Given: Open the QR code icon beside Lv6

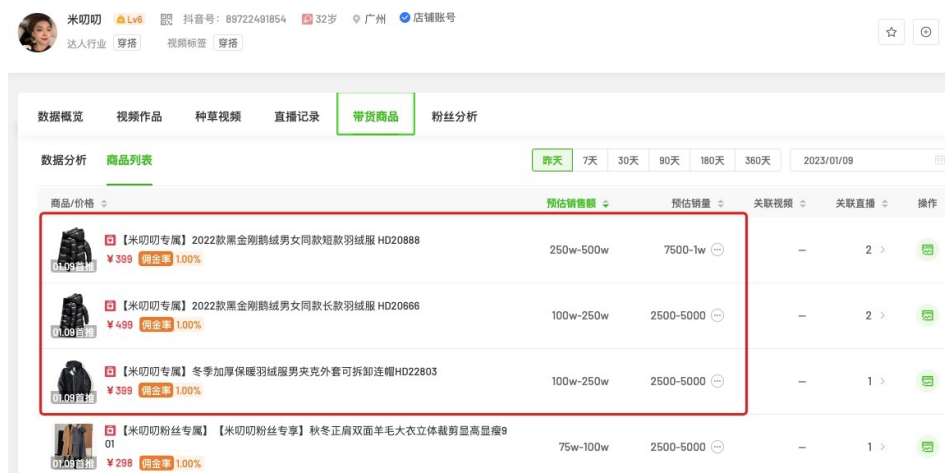Looking at the screenshot, I should coord(166,19).
